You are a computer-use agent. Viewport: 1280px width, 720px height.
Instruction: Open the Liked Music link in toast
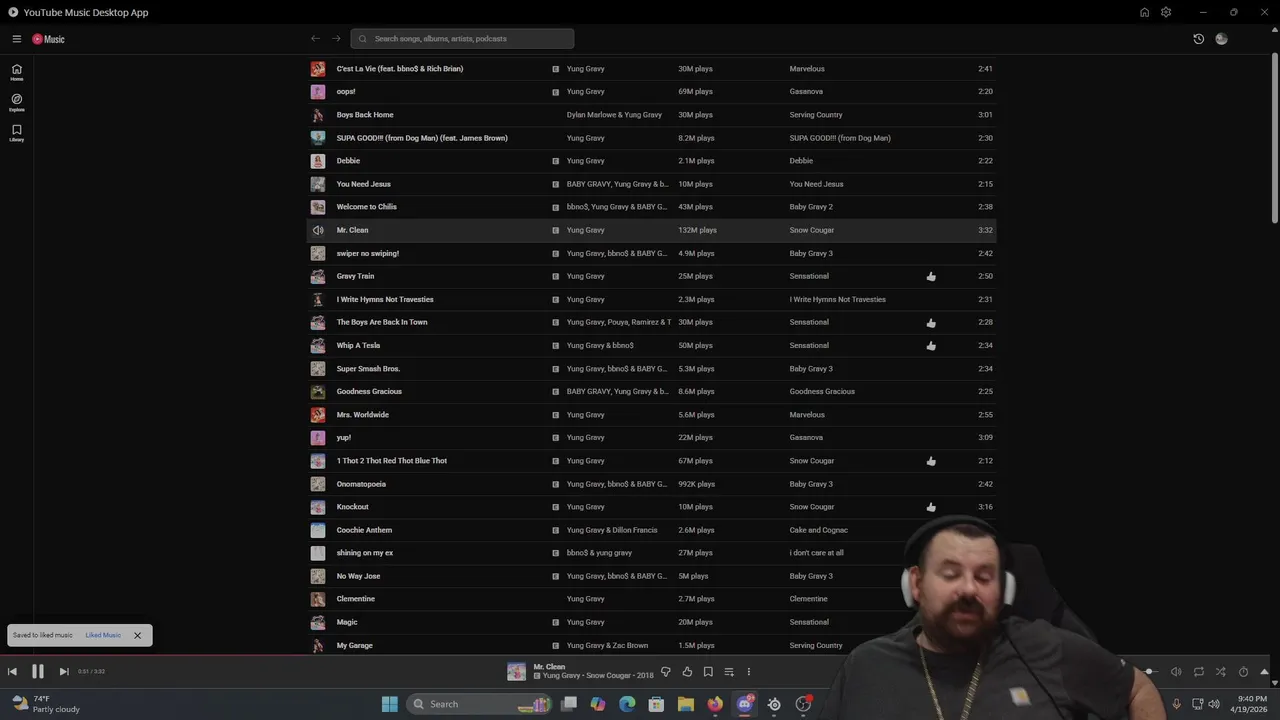coord(103,635)
